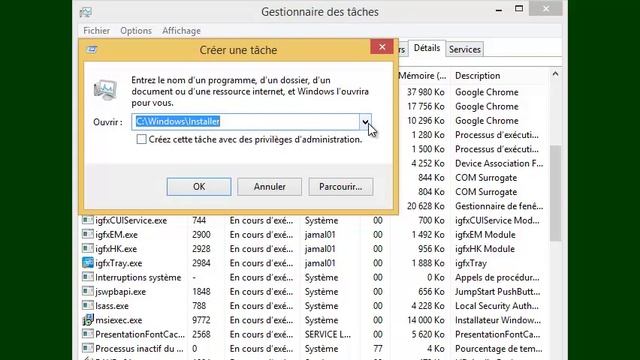Image resolution: width=640 pixels, height=360 pixels.
Task: Click PID 2984 cell
Action: click(201, 263)
